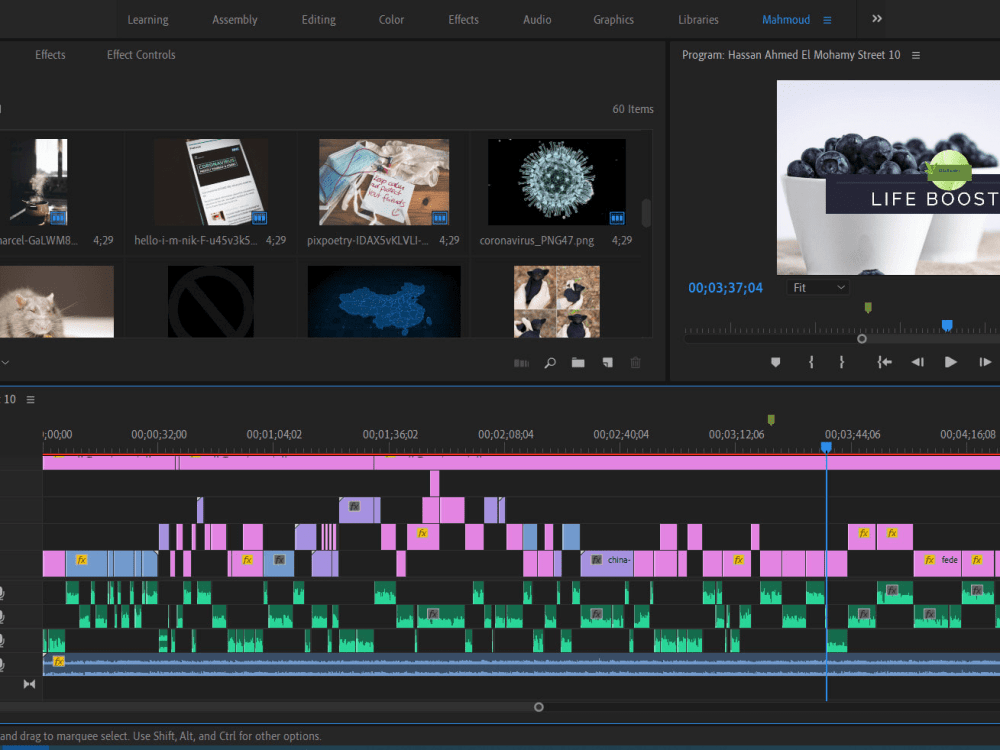Switch to the Effects workspace tab
1000x750 pixels.
pos(463,20)
